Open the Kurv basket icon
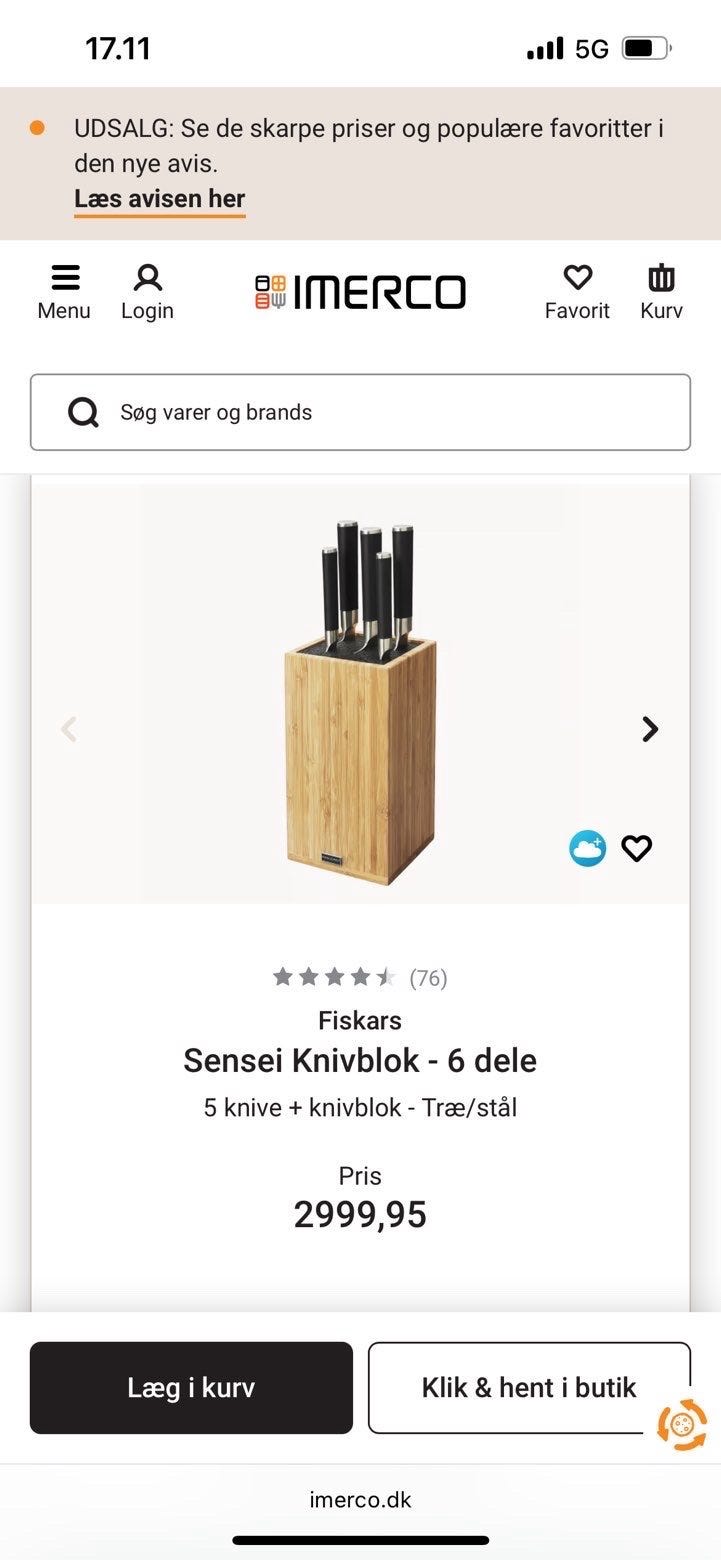Image resolution: width=721 pixels, height=1560 pixels. click(x=661, y=279)
